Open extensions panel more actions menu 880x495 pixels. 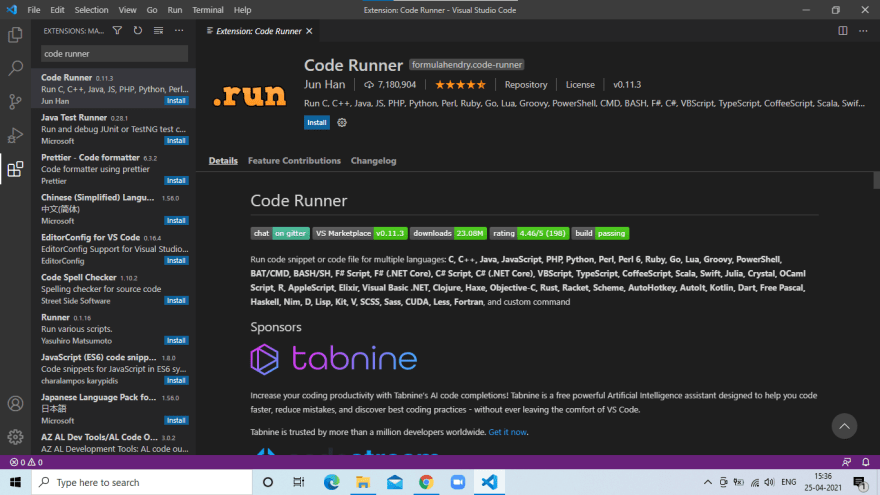point(179,31)
